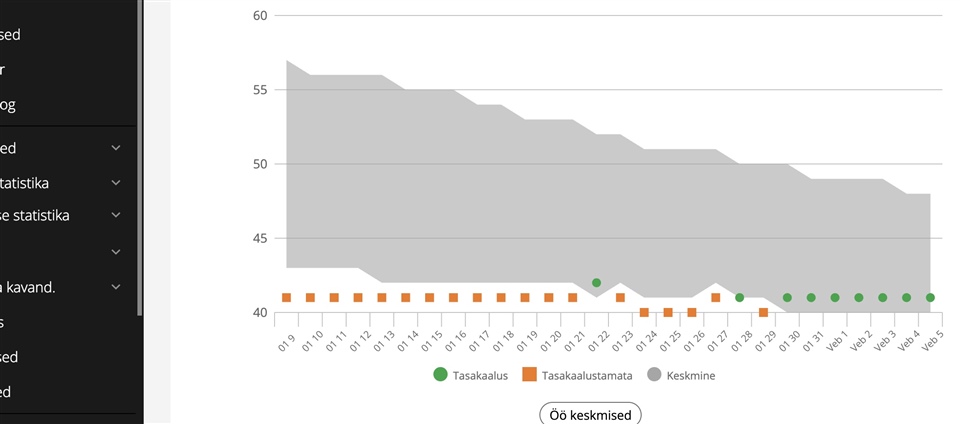Expand the 'tatistika' sidebar chevron
This screenshot has width=960, height=424.
[116, 182]
